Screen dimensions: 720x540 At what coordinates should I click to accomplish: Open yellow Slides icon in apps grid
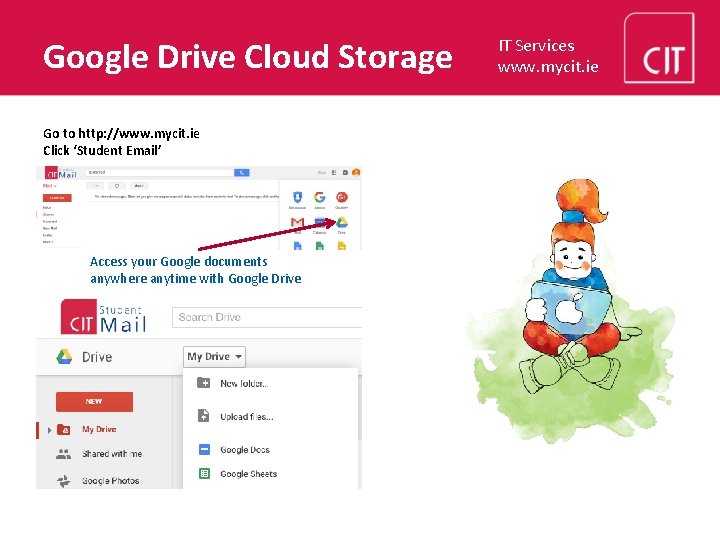click(342, 246)
